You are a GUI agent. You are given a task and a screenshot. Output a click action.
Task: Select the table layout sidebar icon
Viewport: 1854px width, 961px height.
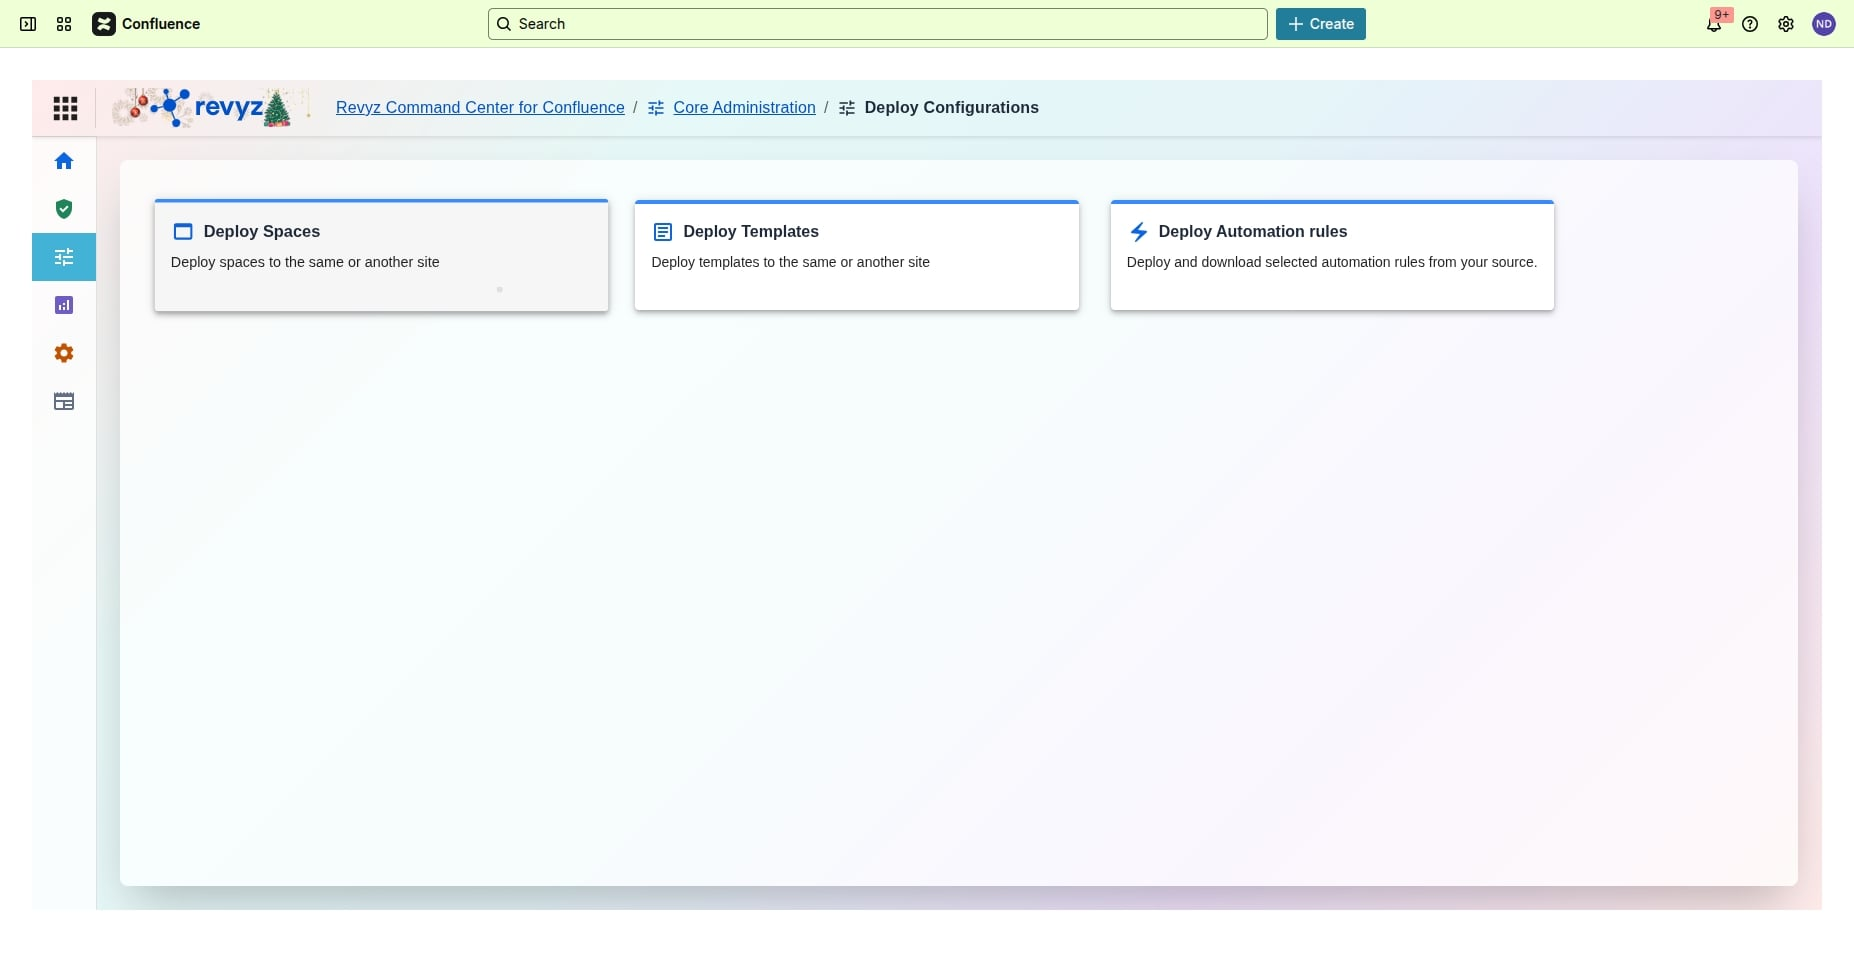click(64, 401)
